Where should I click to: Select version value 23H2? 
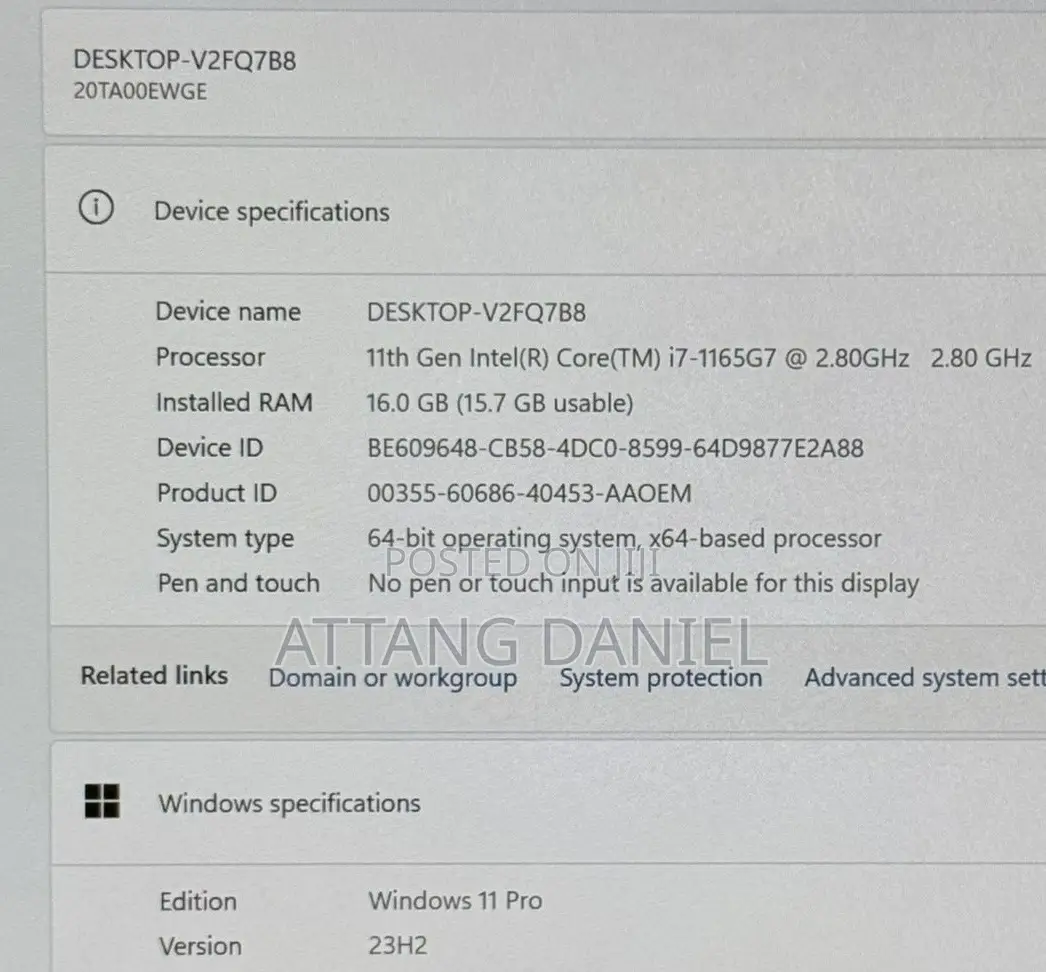tap(398, 946)
